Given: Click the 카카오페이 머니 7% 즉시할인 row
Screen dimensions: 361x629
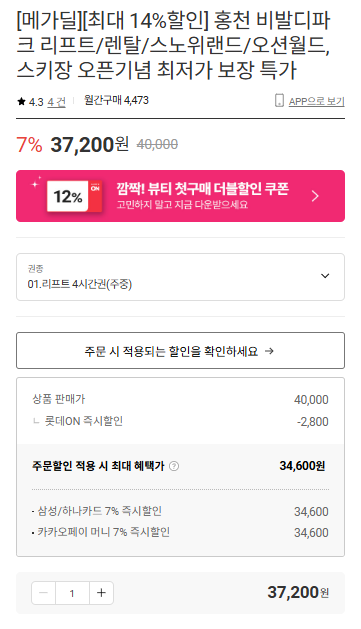Looking at the screenshot, I should [180, 532].
